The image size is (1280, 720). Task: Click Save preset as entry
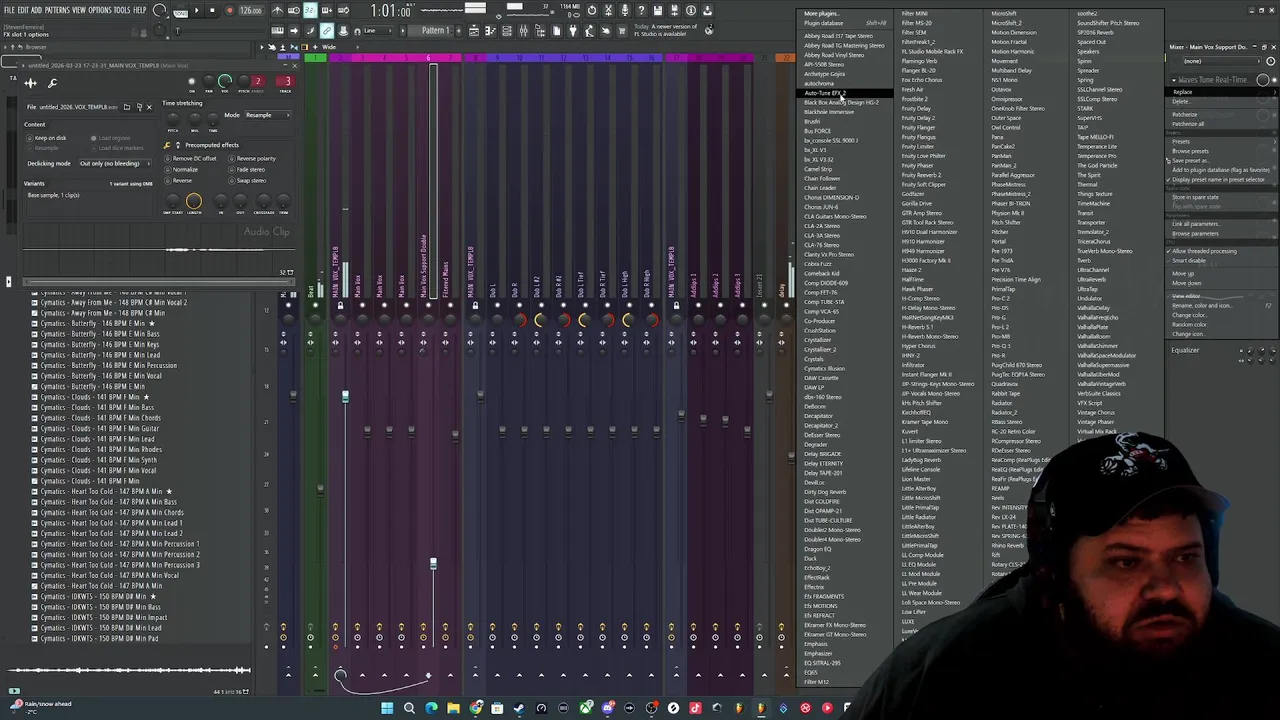click(x=1190, y=161)
